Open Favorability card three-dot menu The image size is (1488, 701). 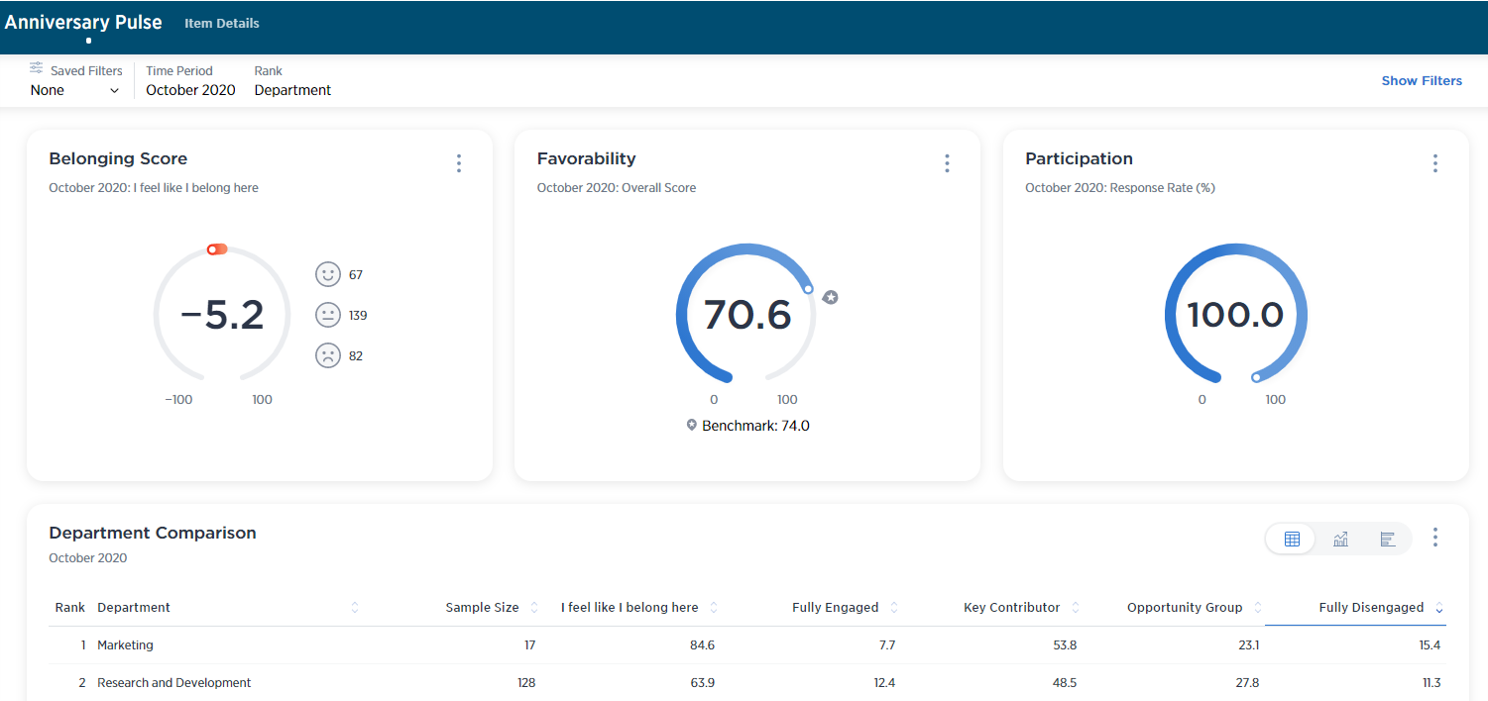click(947, 163)
